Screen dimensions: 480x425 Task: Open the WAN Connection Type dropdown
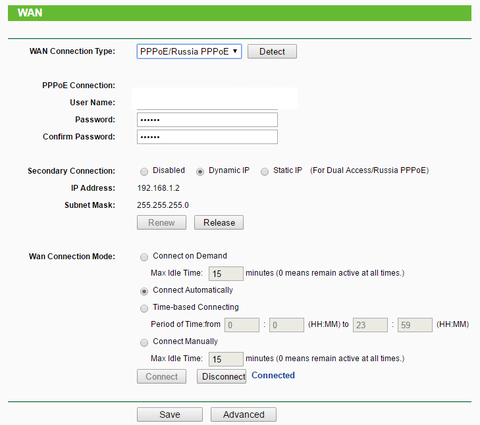(x=189, y=52)
